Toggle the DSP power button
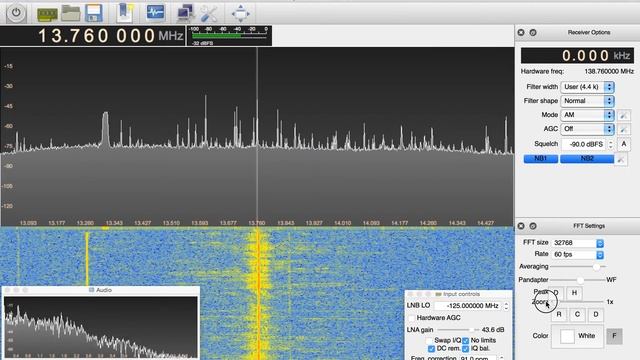This screenshot has height=360, width=640. [x=16, y=13]
